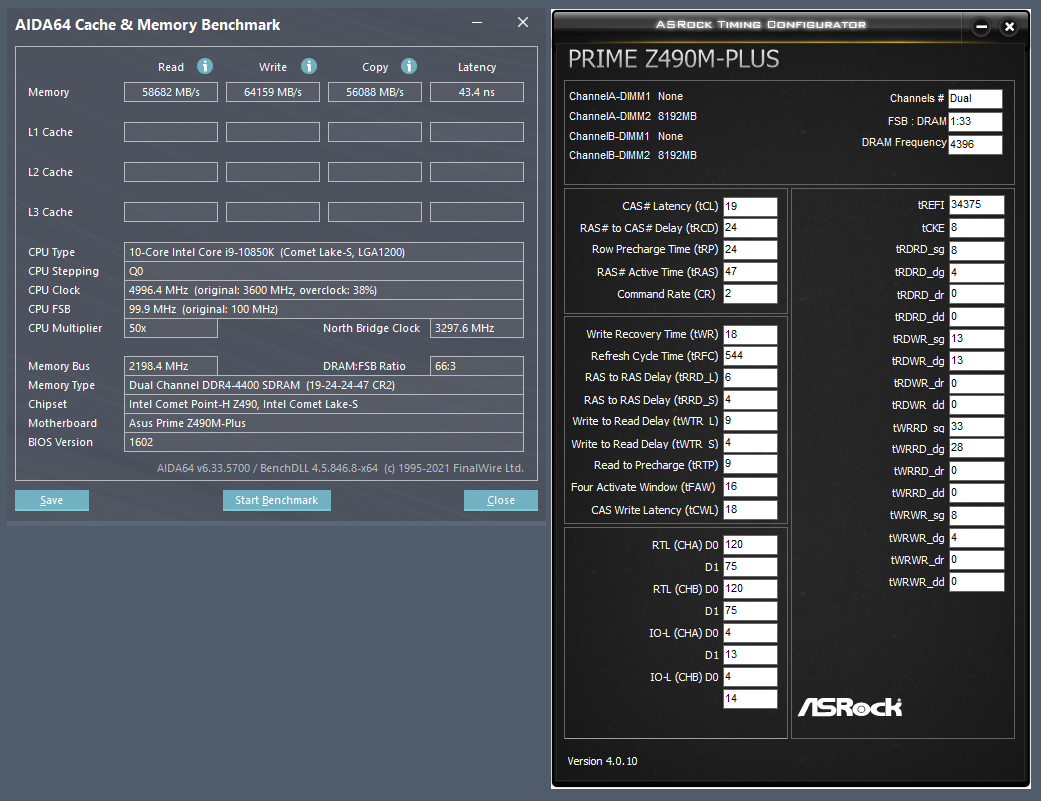Click the tWTR_L field
The width and height of the screenshot is (1041, 801).
[750, 421]
